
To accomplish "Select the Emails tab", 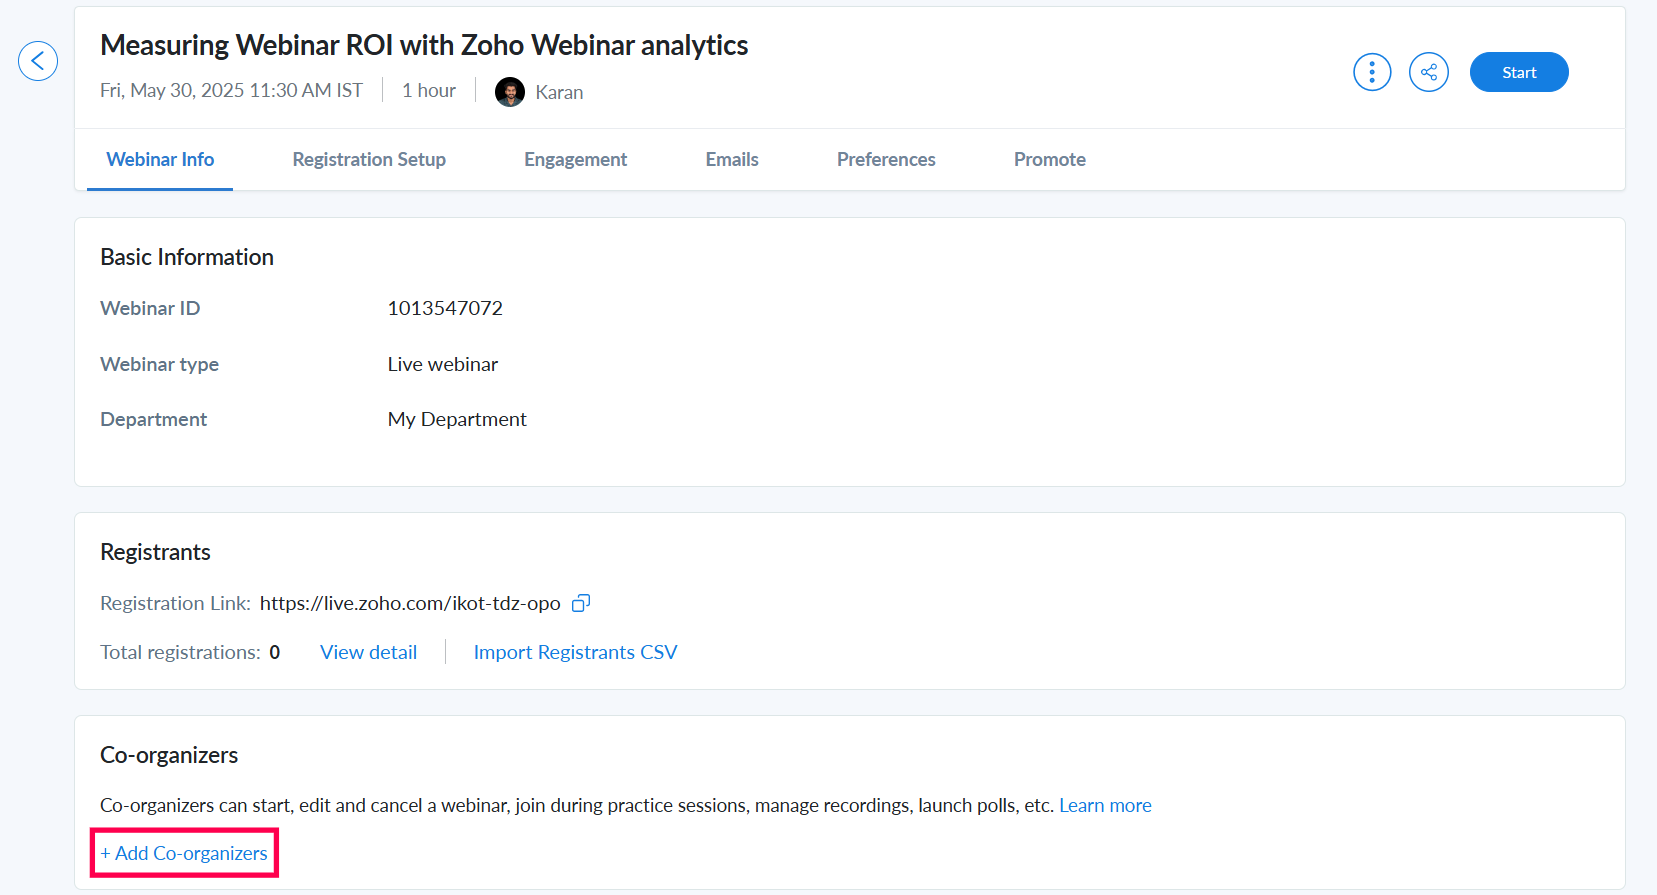I will pyautogui.click(x=732, y=159).
